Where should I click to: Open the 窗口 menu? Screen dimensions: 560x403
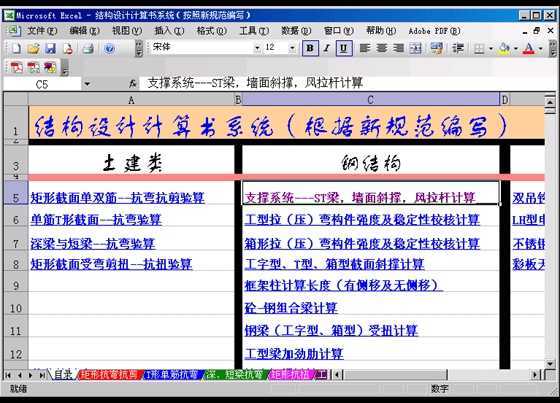click(x=339, y=31)
